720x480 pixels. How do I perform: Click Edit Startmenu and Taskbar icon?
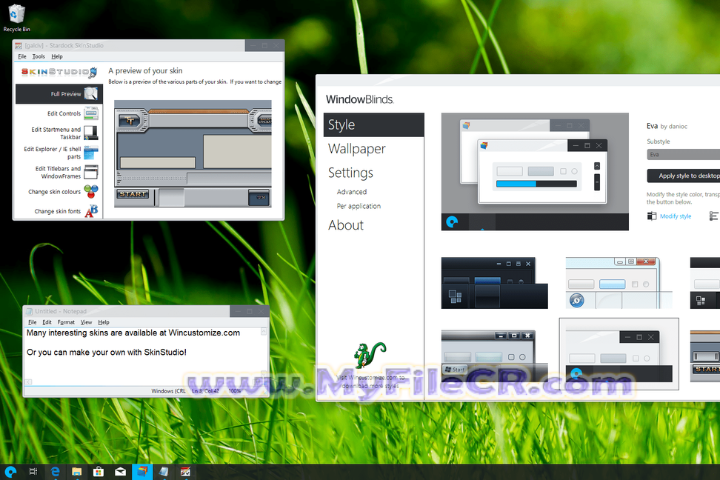pyautogui.click(x=91, y=133)
